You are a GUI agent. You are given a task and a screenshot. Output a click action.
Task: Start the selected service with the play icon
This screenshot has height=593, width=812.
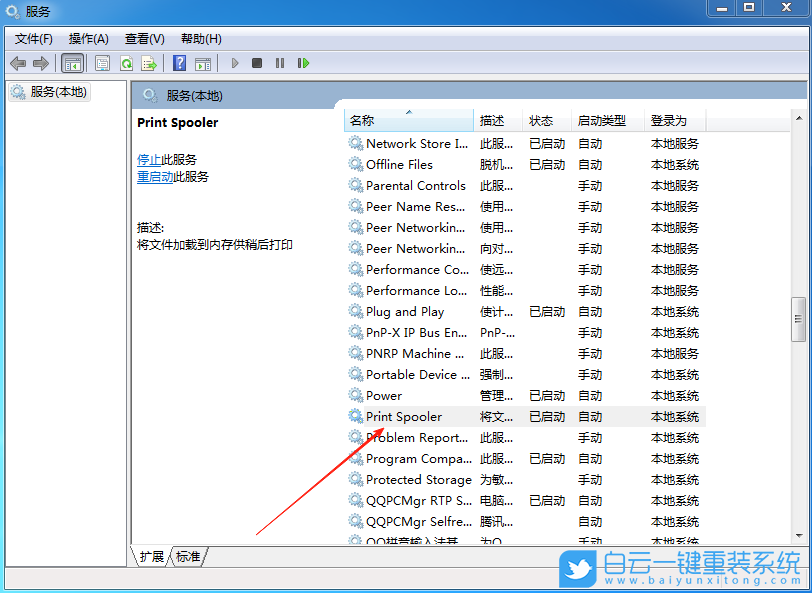coord(234,62)
